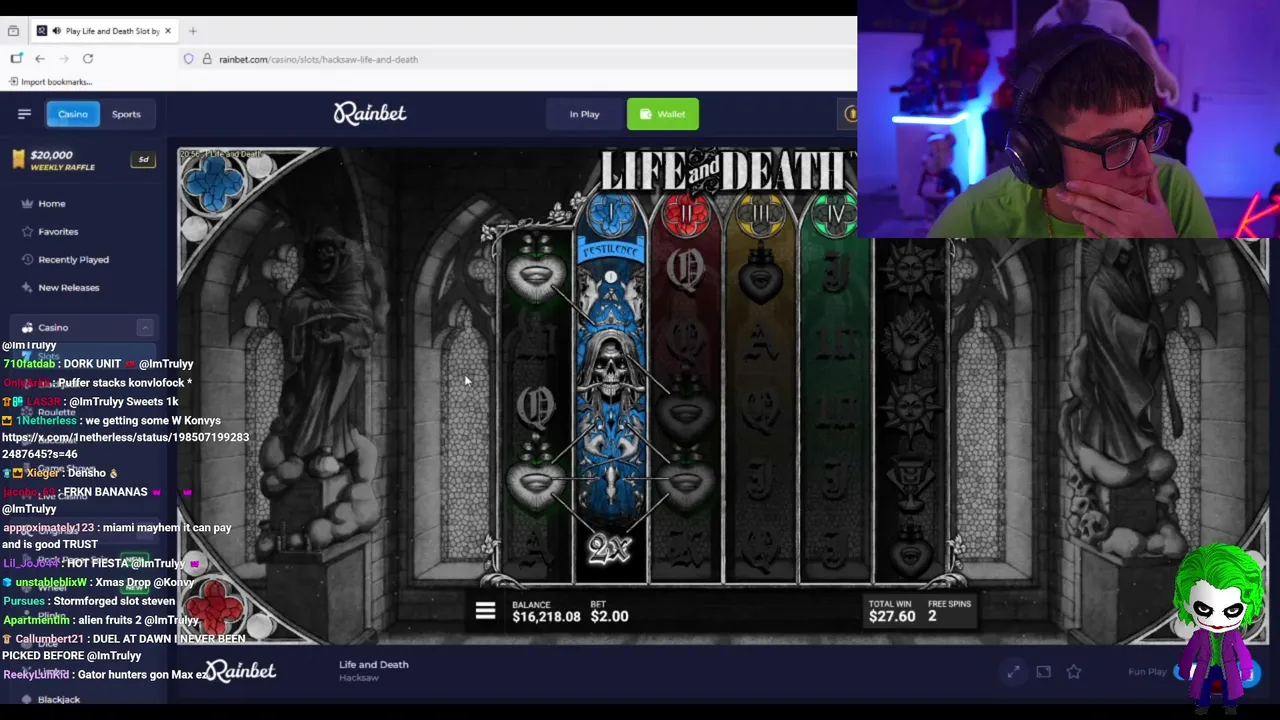The width and height of the screenshot is (1280, 720).
Task: Click the Casino section label in sidebar
Action: tap(53, 328)
